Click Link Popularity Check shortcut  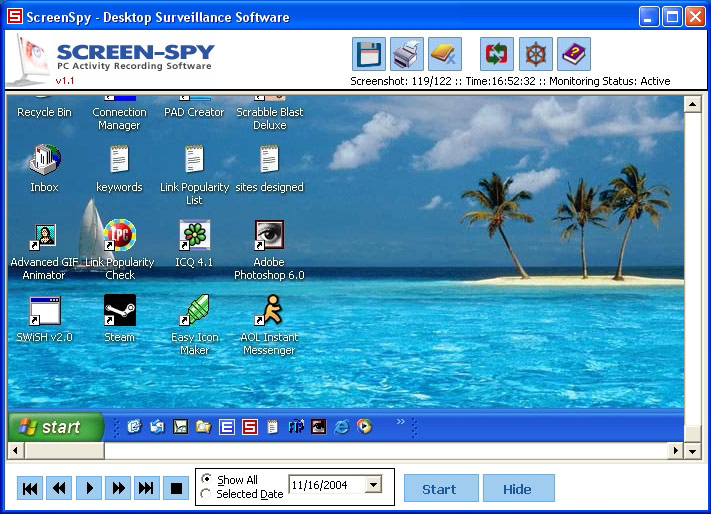point(120,235)
